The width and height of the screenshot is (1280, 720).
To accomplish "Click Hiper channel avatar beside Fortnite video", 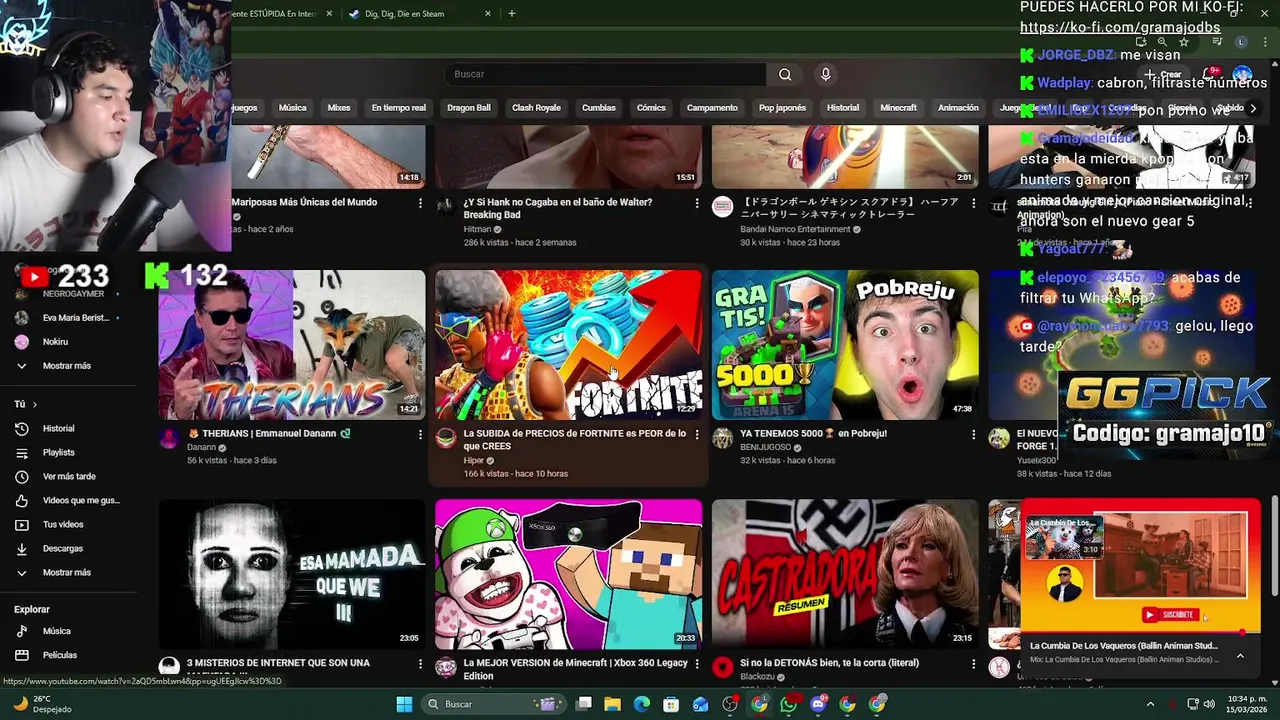I will (x=446, y=439).
